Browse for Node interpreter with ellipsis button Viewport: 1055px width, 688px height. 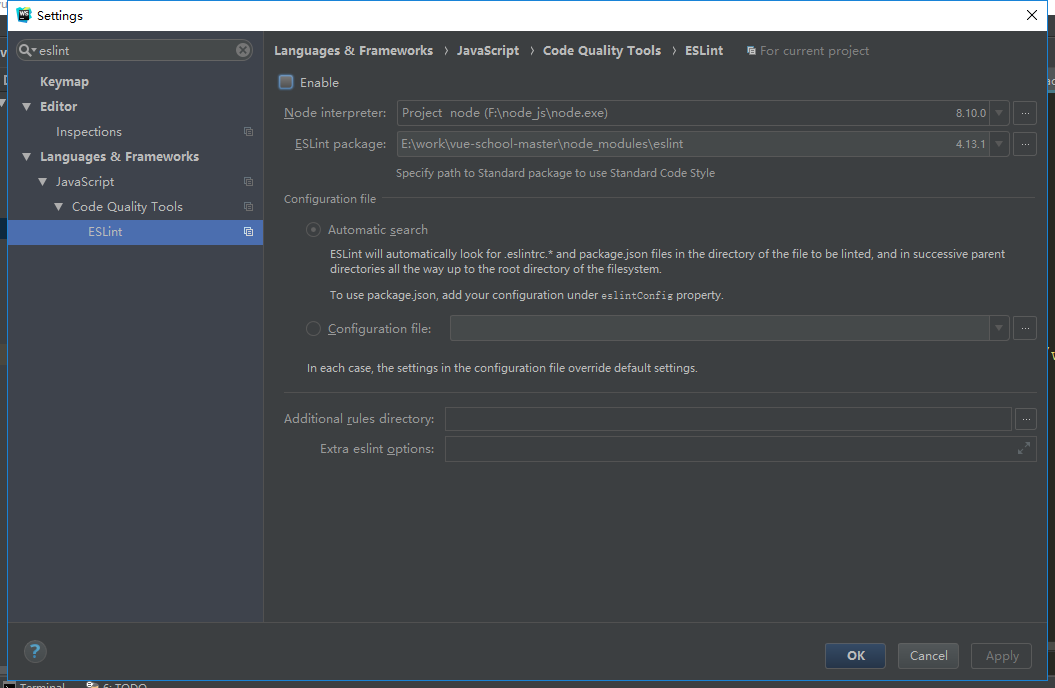(1025, 113)
